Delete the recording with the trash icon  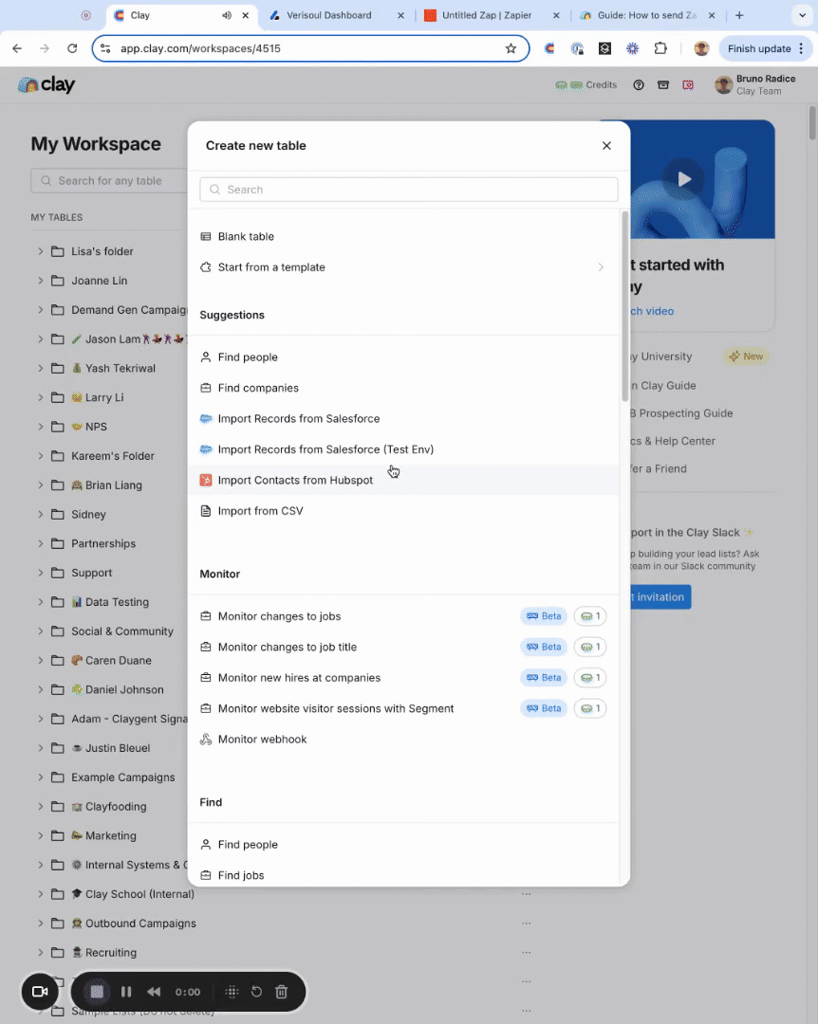281,992
